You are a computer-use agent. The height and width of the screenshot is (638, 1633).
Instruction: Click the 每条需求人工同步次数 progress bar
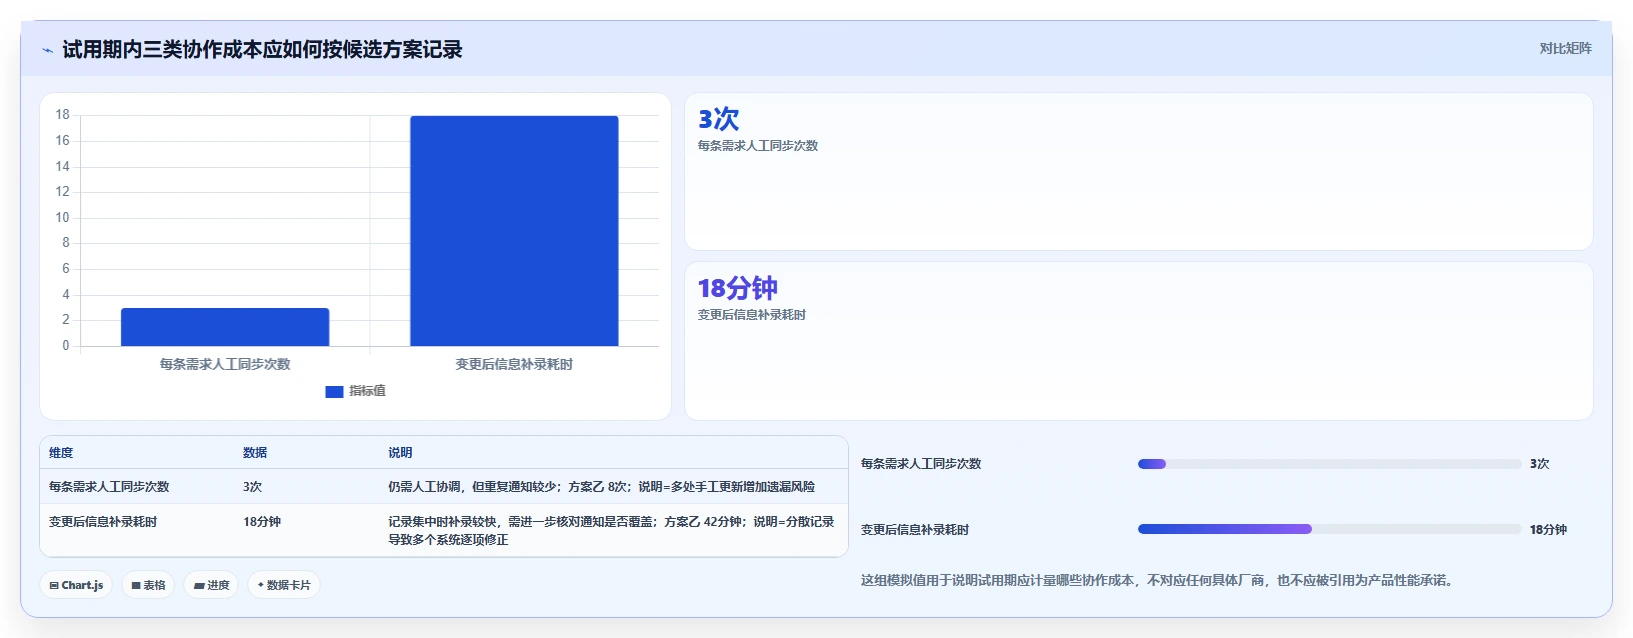[x=1329, y=464]
